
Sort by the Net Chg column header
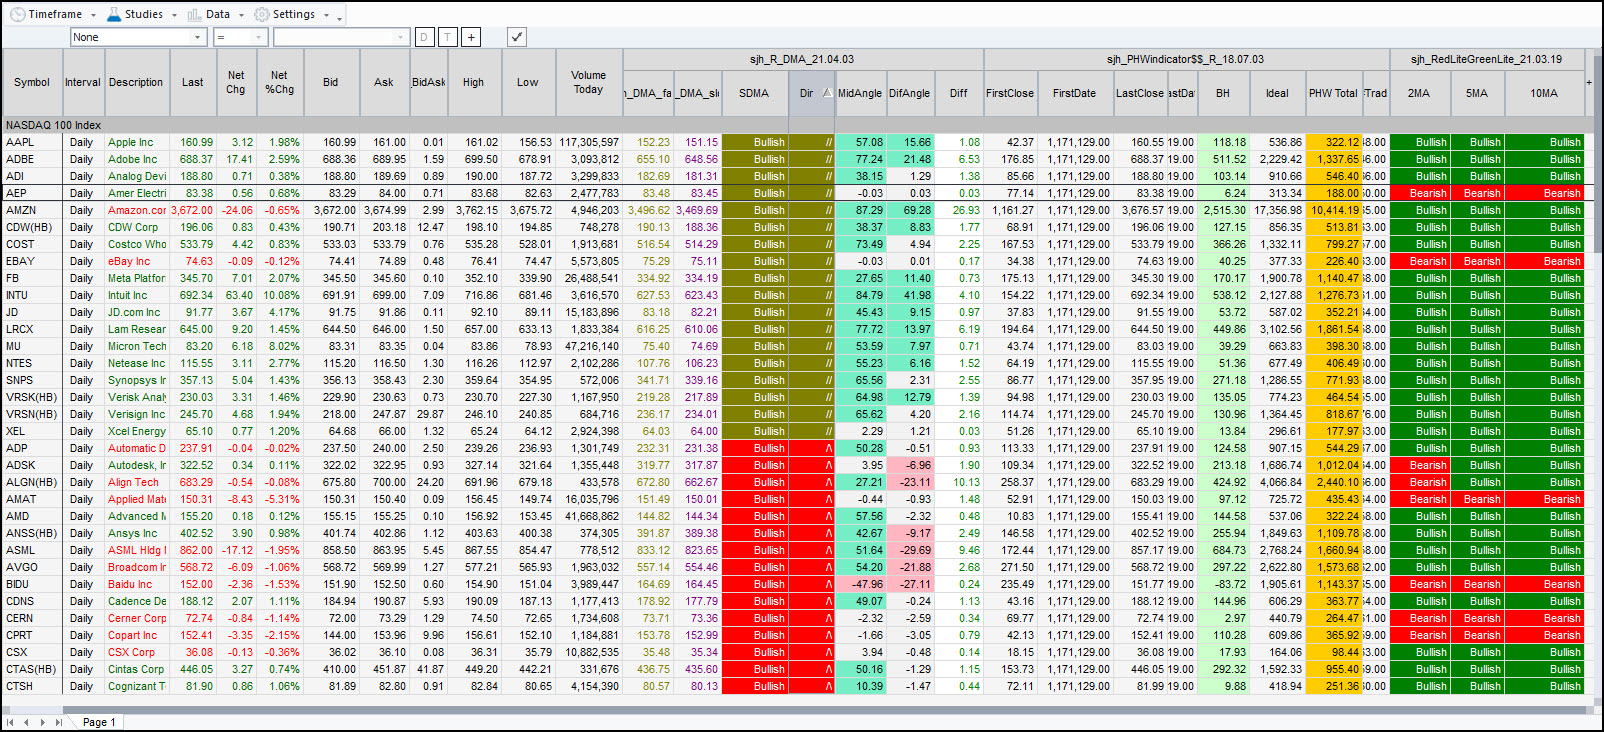click(x=236, y=82)
